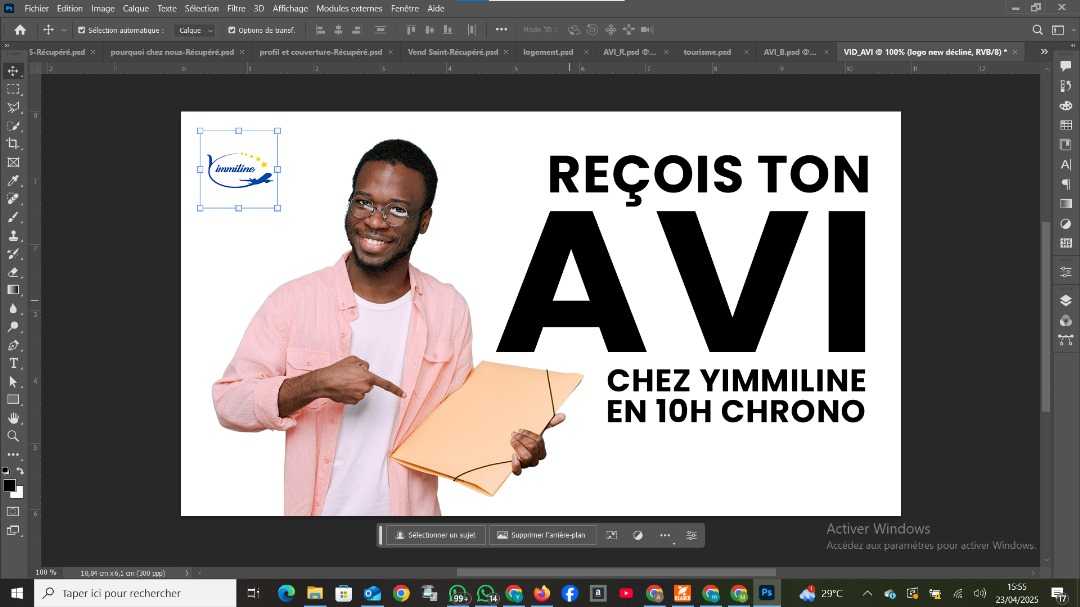Click the background color swatch

click(x=18, y=493)
